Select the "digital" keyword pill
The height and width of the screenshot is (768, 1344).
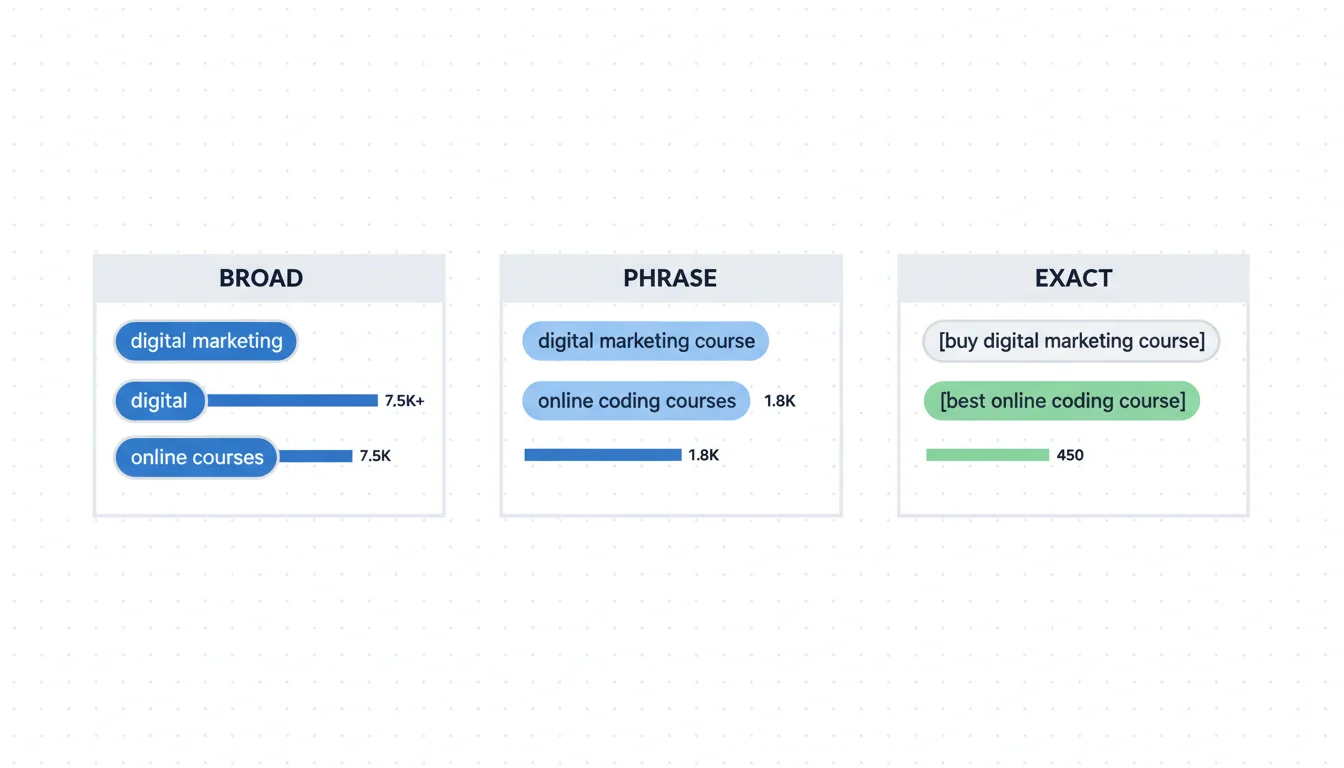coord(159,401)
